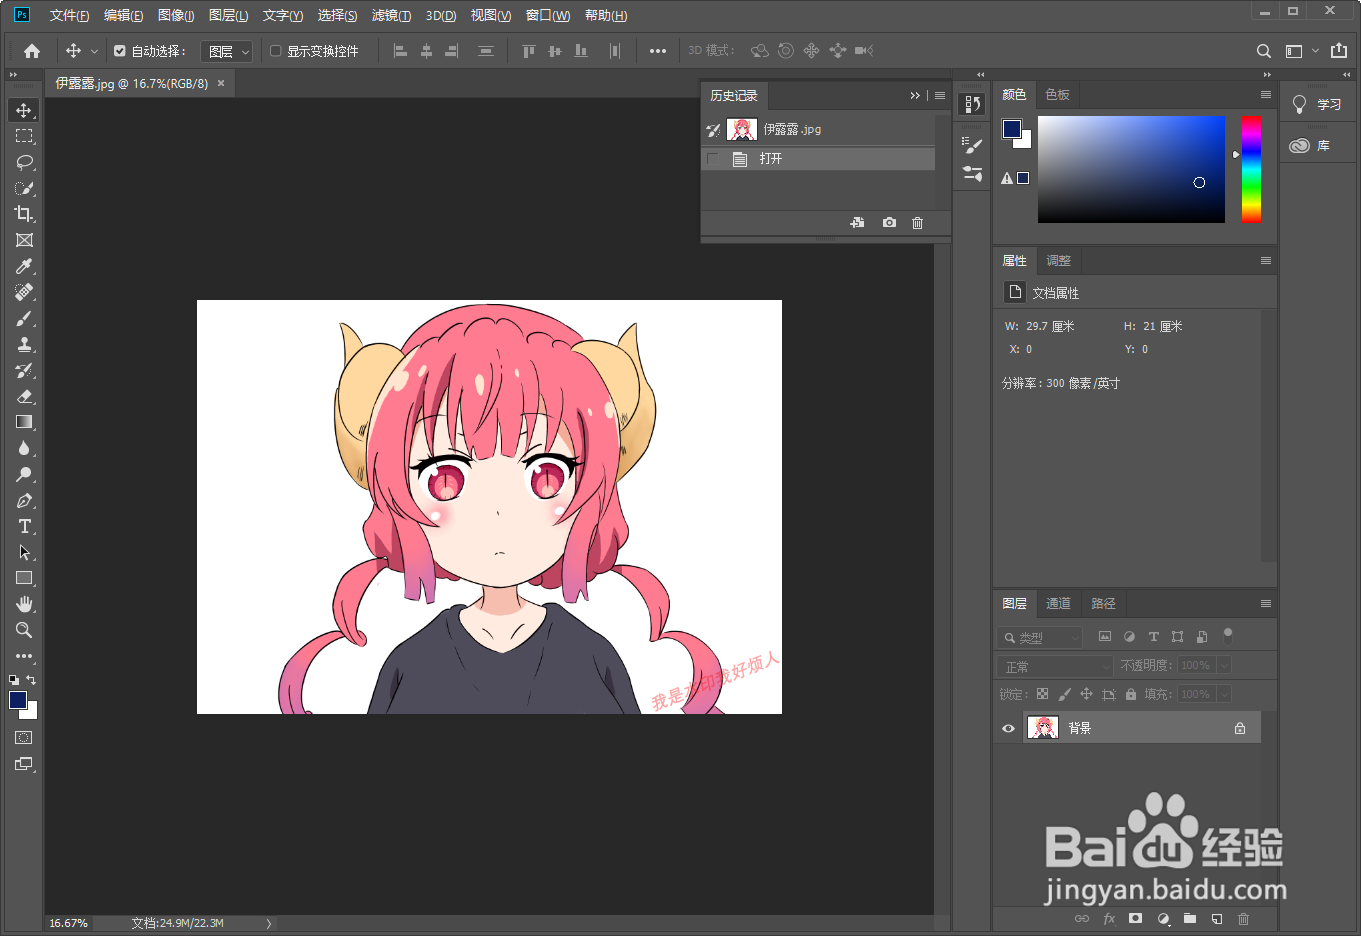Select the Rectangle shape tool
Image resolution: width=1361 pixels, height=936 pixels.
tap(24, 578)
